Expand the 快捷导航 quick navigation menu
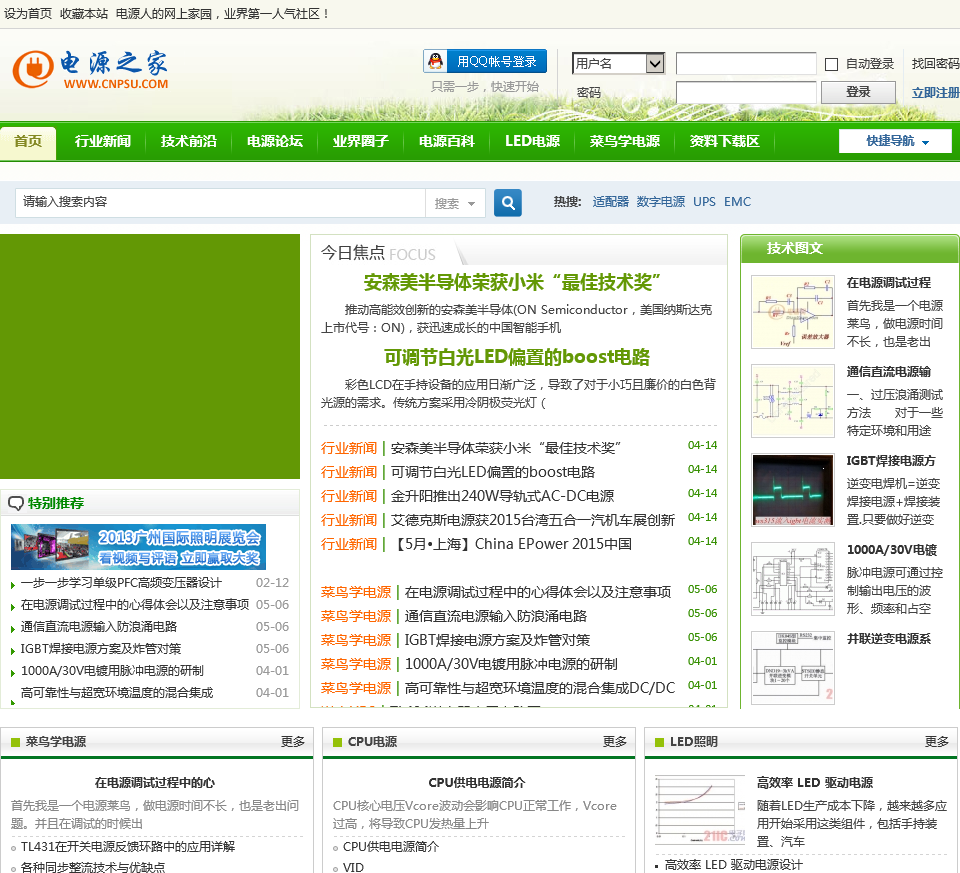The height and width of the screenshot is (873, 960). click(896, 142)
